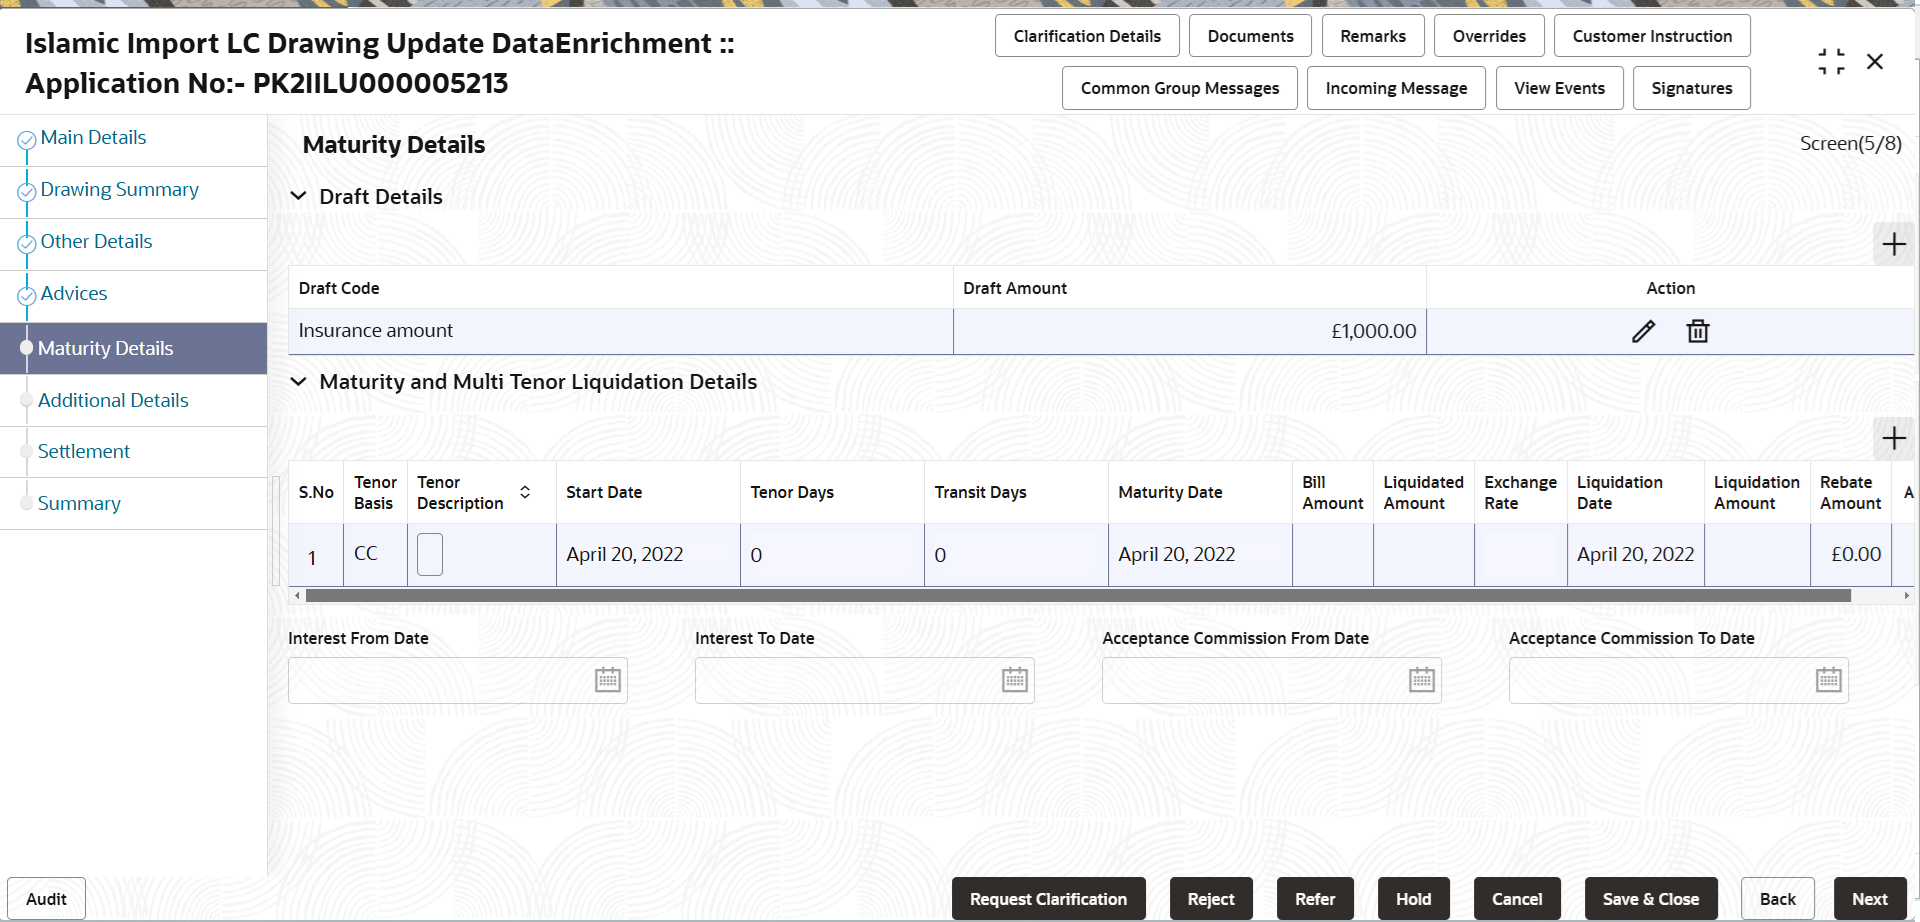Viewport: 1920px width, 922px height.
Task: Sort by the Tenor Description column
Action: point(525,492)
